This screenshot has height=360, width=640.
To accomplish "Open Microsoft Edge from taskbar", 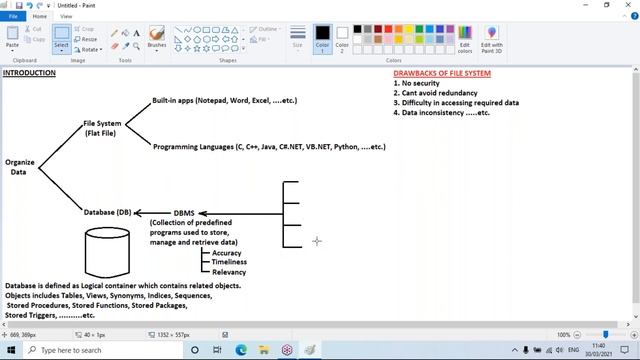I will 241,350.
